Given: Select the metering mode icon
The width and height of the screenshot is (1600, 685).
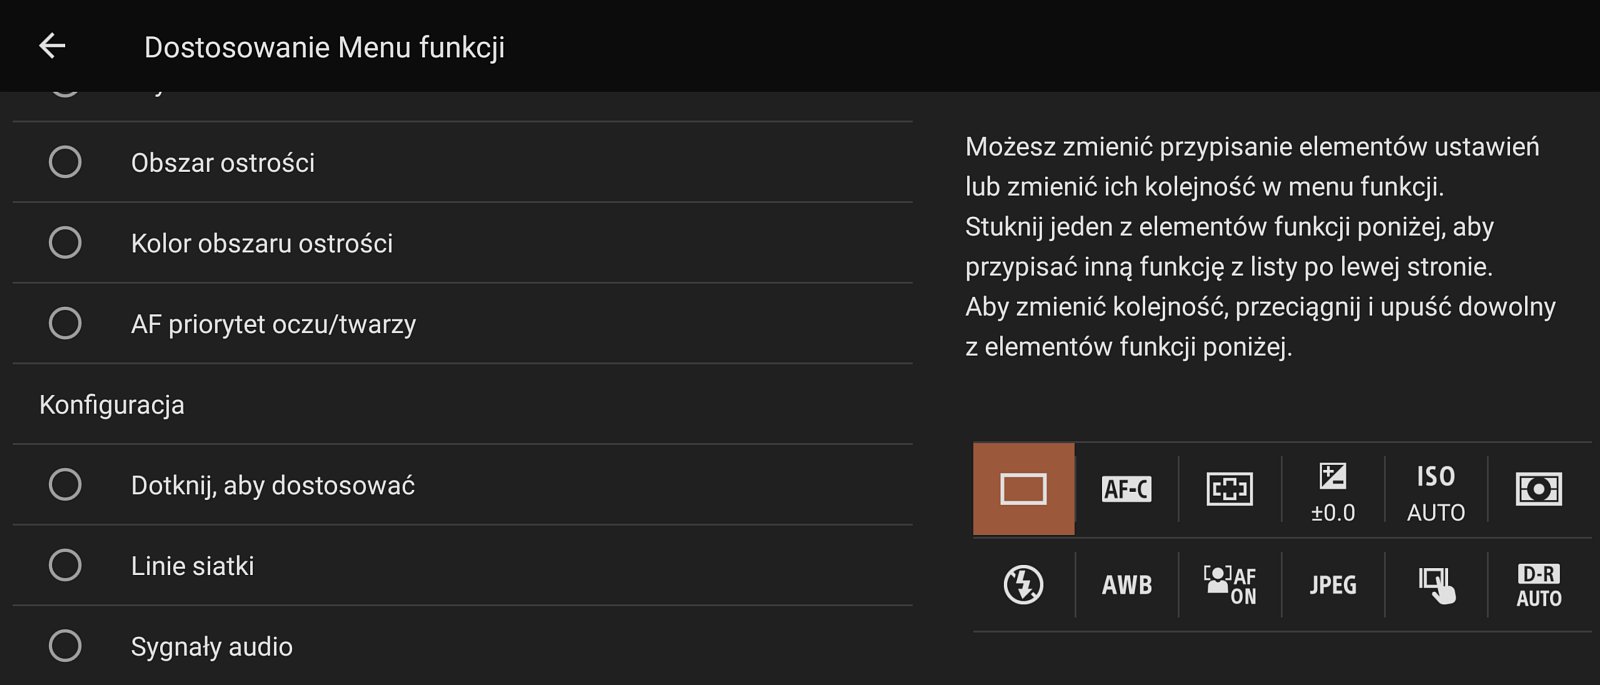Looking at the screenshot, I should click(1539, 489).
